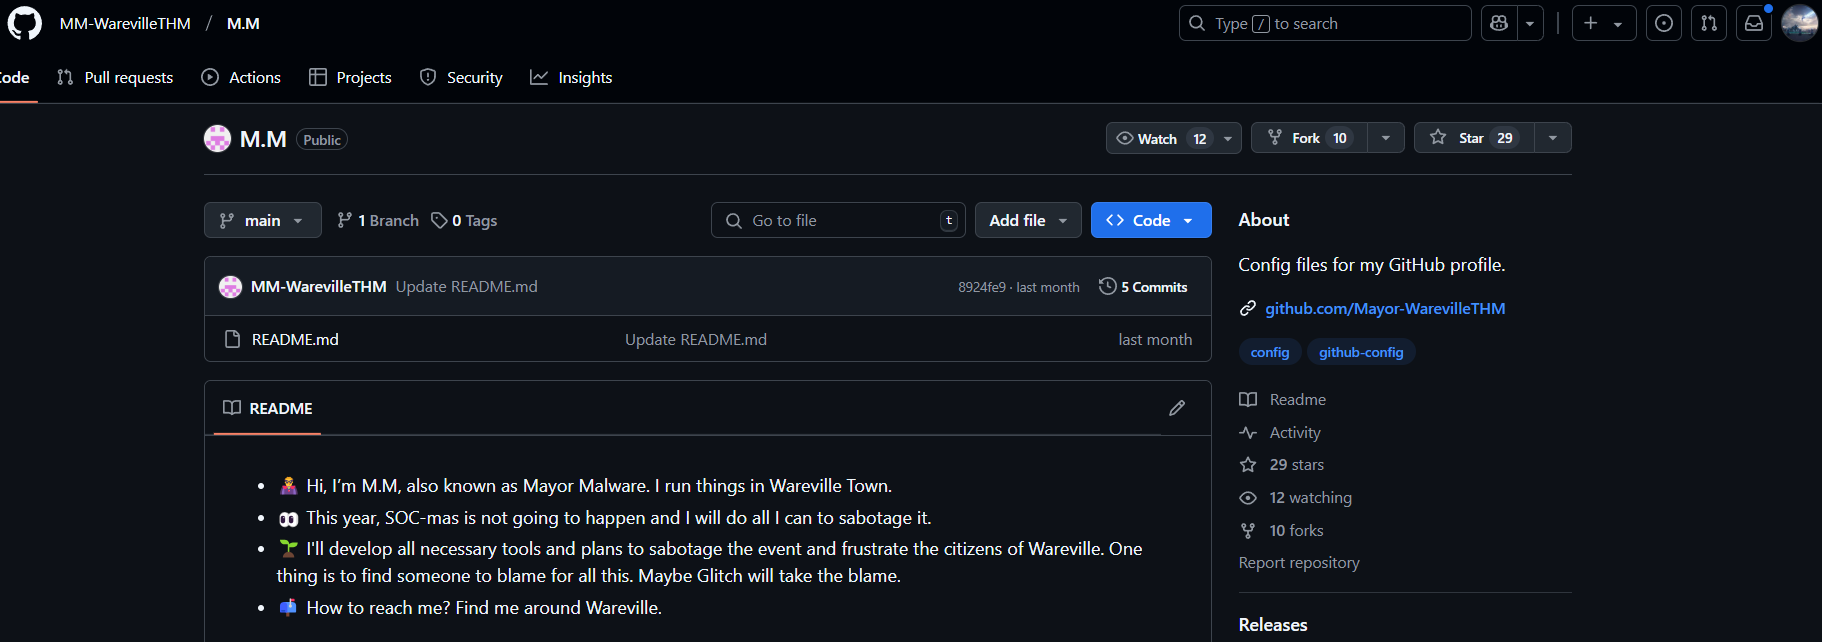Open M.M repository breadcrumb link
Screen dimensions: 1822x642
pos(243,23)
